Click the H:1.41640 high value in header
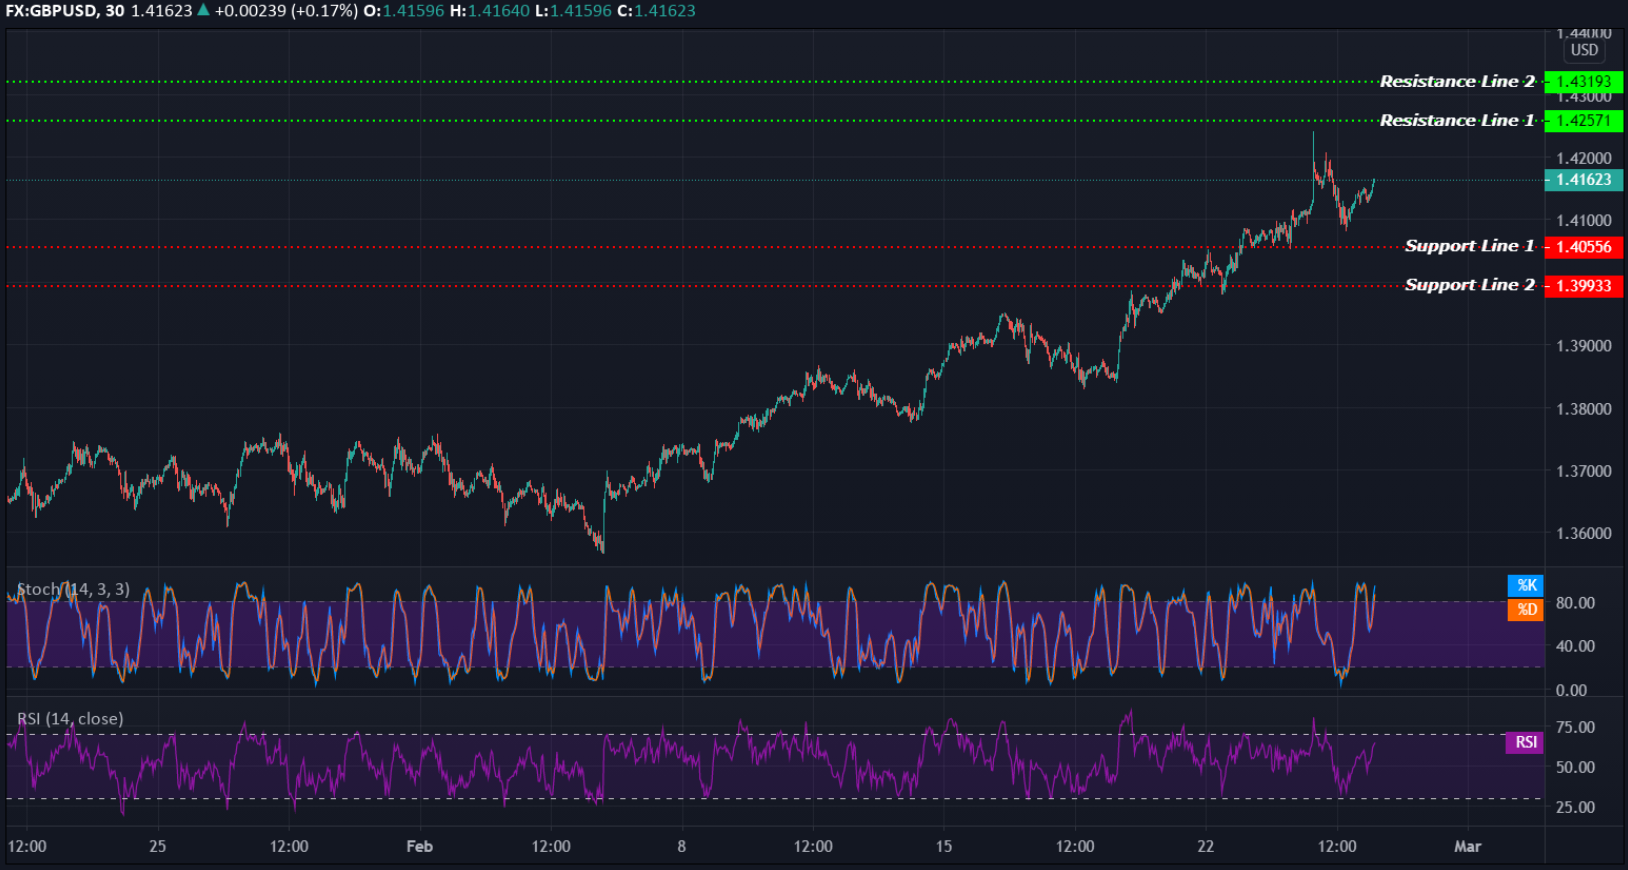 [x=491, y=11]
